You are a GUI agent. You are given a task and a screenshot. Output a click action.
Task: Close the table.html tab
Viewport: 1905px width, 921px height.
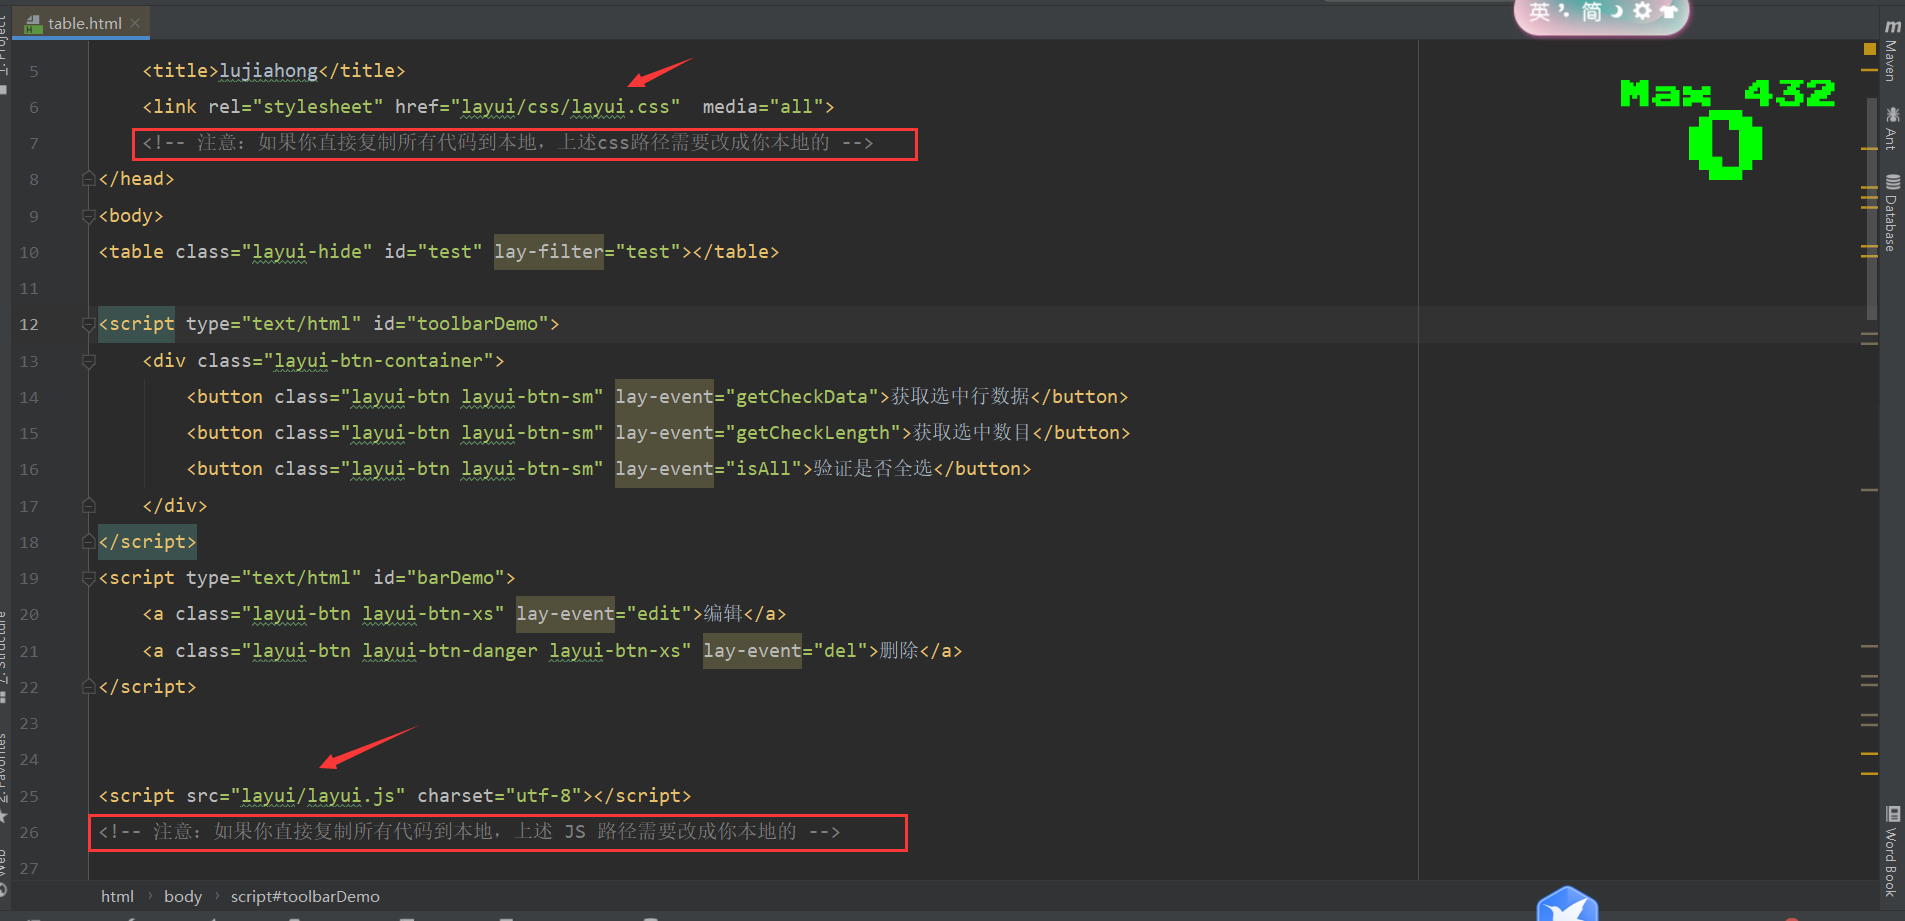pos(135,23)
